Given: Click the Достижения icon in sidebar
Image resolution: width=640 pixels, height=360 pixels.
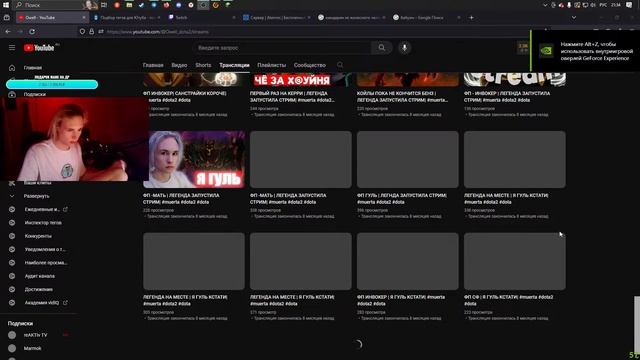Looking at the screenshot, I should point(12,289).
